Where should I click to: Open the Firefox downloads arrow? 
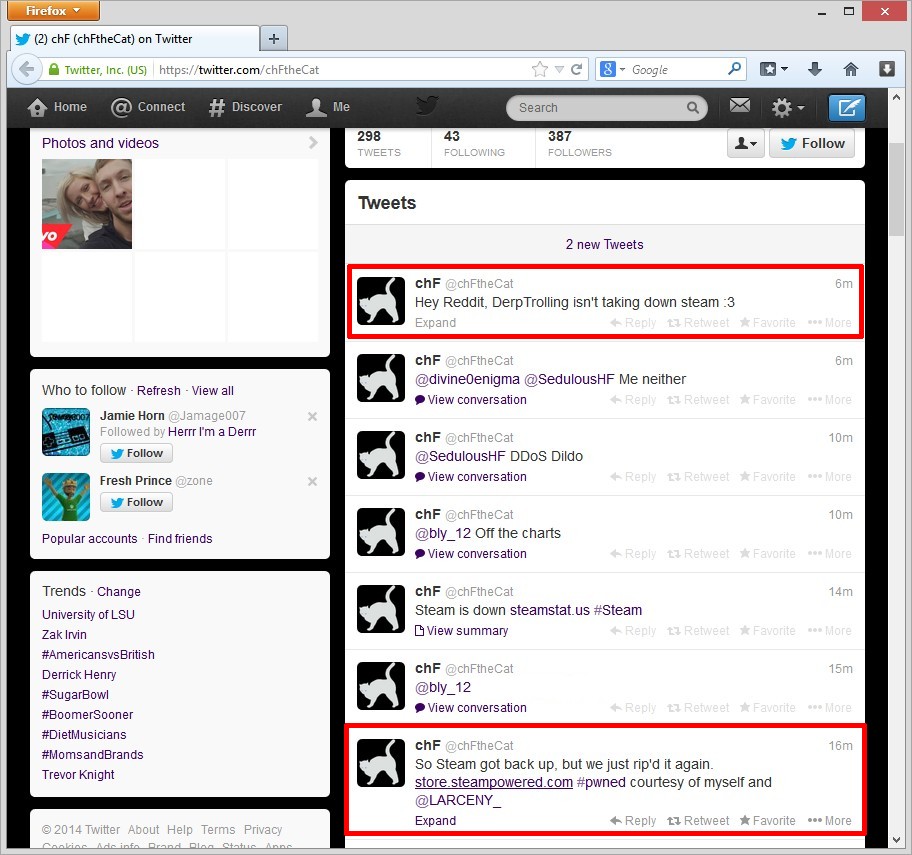click(815, 69)
